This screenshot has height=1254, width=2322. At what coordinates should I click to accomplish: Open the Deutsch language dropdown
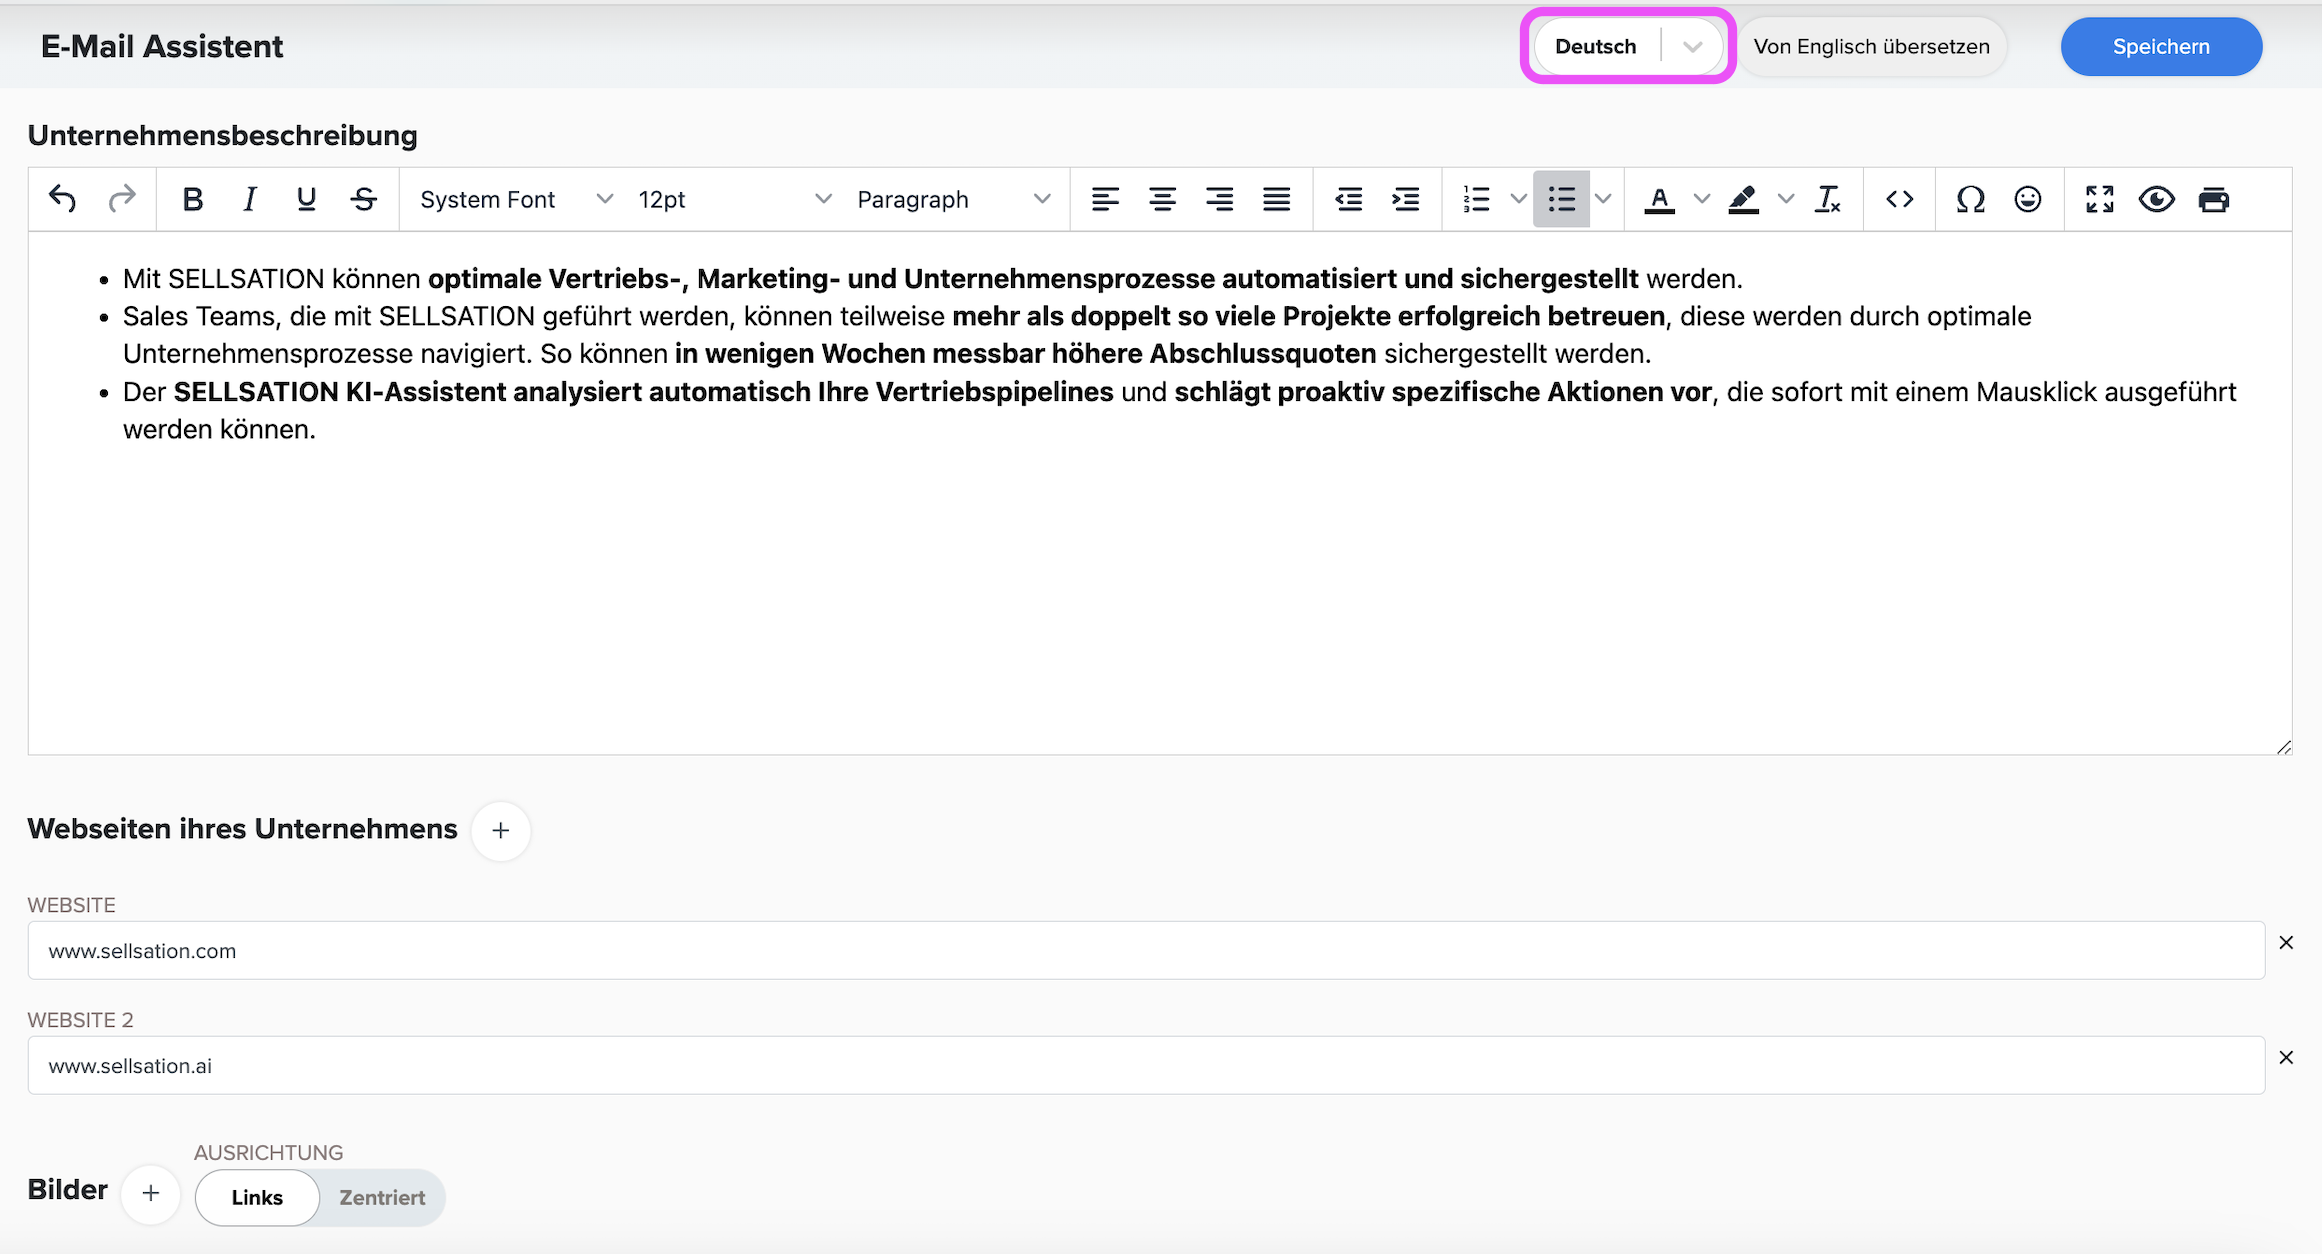pos(1628,46)
